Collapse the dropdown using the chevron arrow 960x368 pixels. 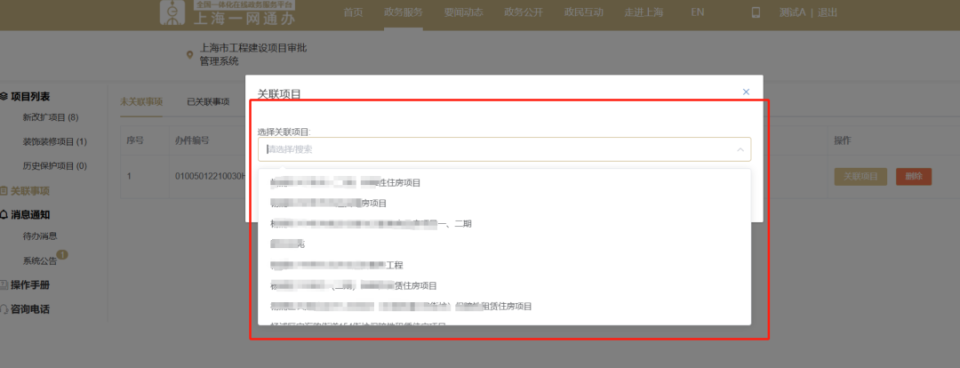pyautogui.click(x=740, y=149)
